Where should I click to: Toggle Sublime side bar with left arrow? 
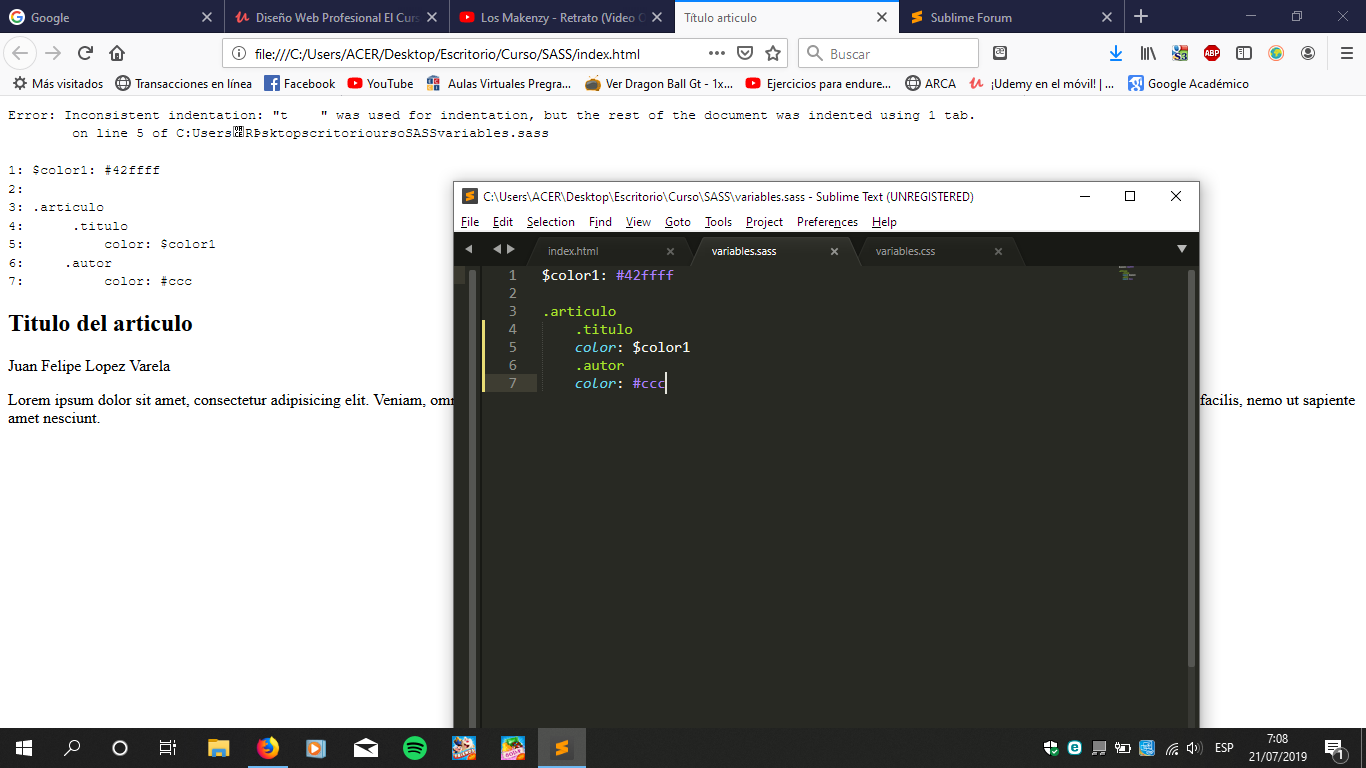tap(468, 249)
